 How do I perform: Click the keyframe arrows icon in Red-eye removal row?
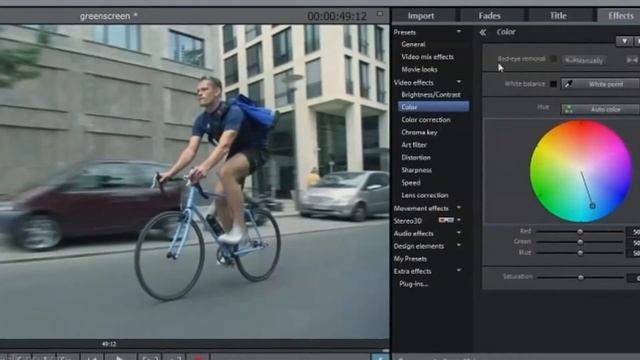(x=632, y=60)
